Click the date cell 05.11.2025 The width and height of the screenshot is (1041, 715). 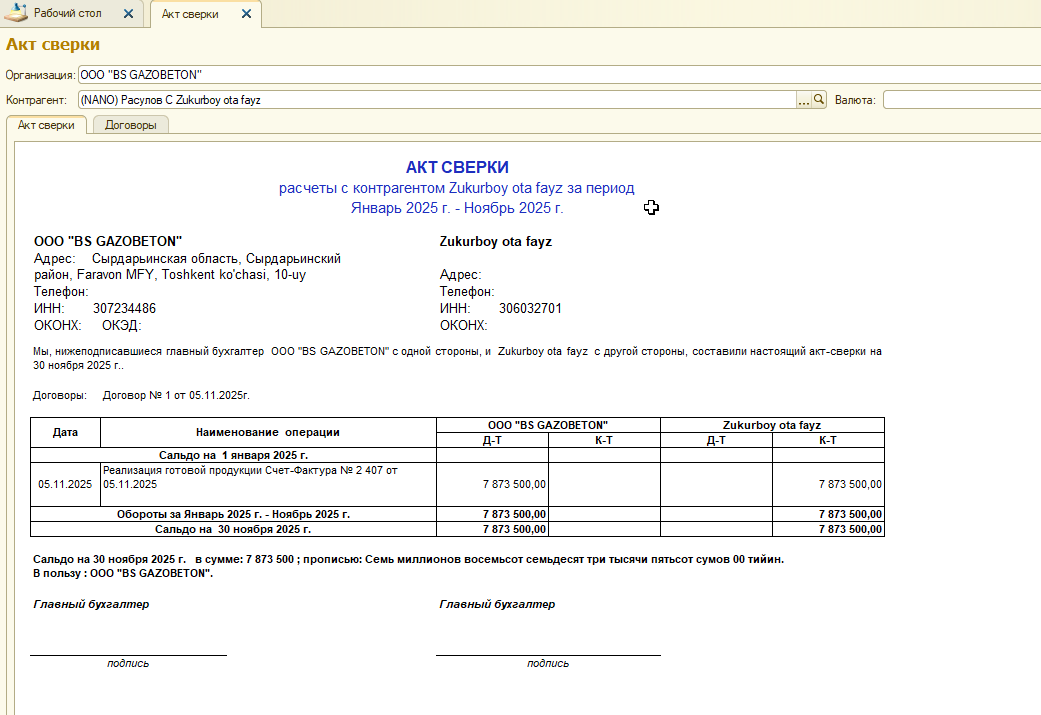point(65,484)
